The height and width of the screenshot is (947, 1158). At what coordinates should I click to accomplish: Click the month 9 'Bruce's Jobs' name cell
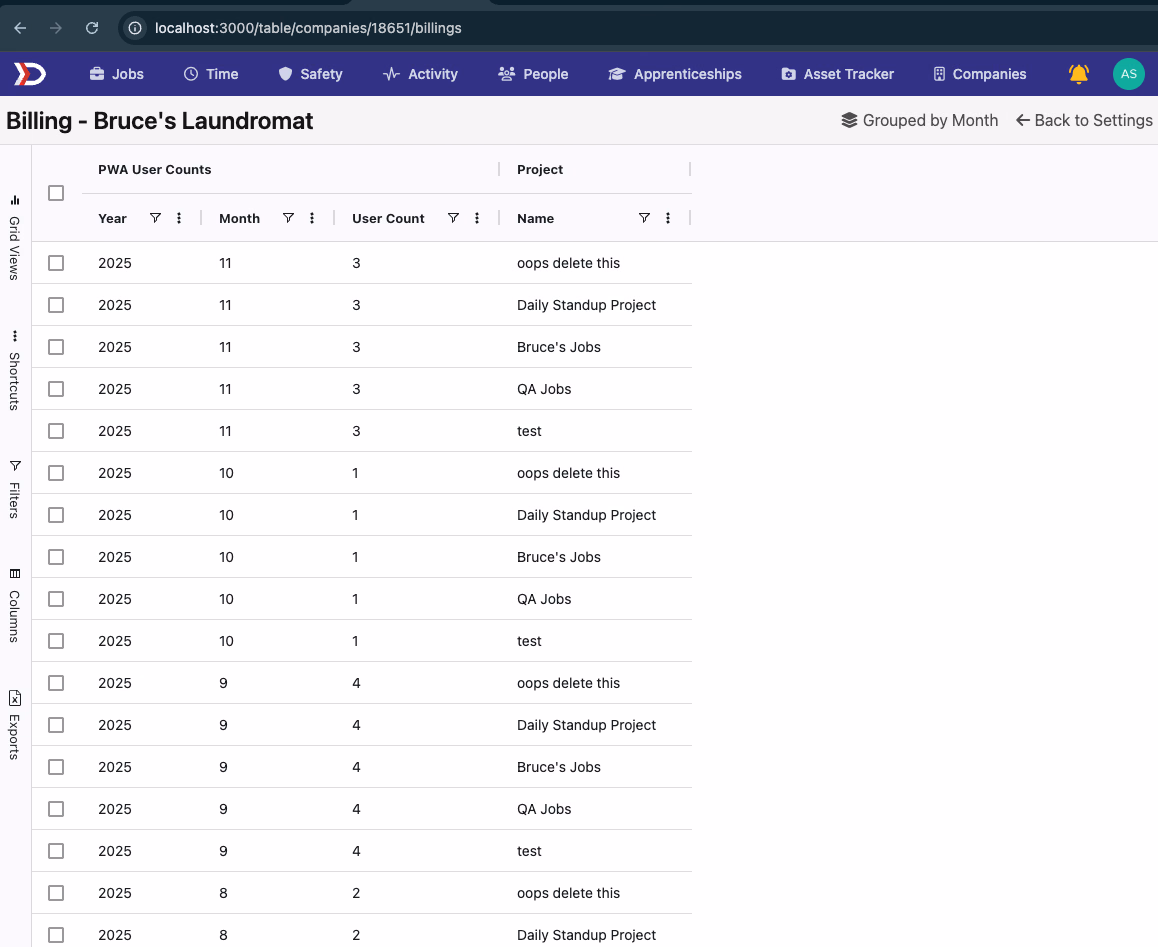pyautogui.click(x=559, y=767)
